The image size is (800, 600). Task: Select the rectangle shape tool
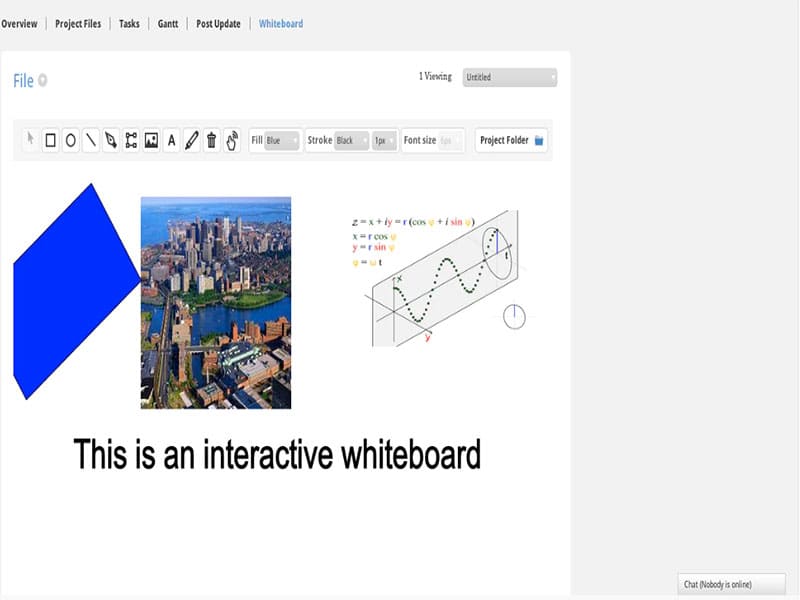51,140
